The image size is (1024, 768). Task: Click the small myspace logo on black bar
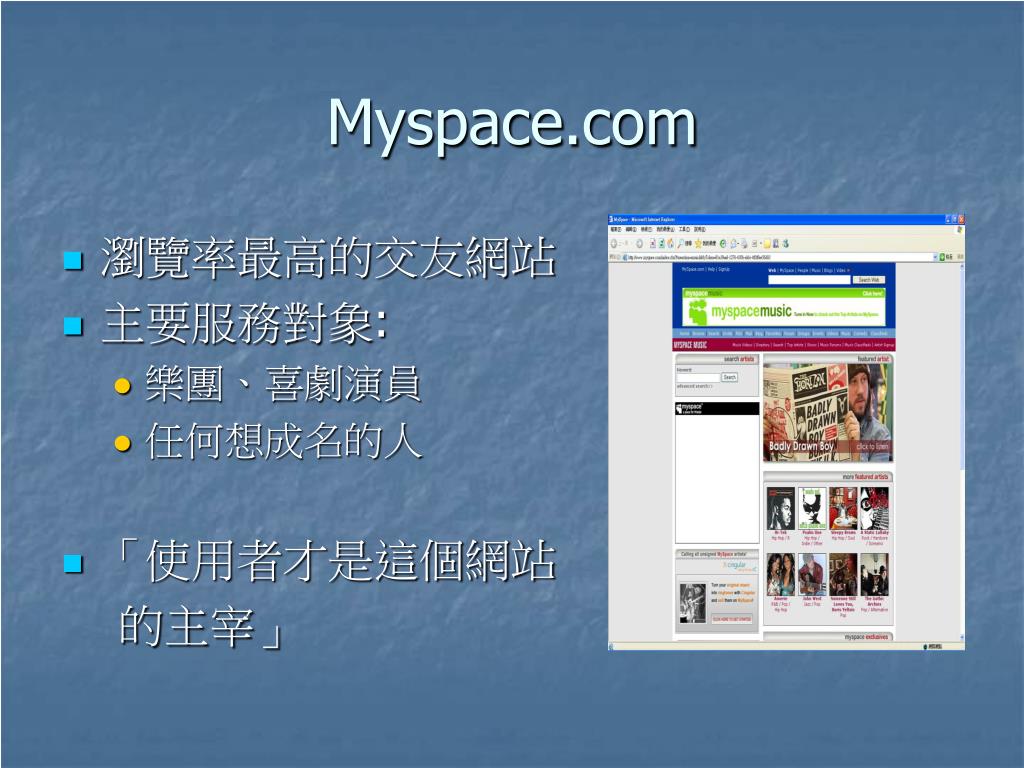point(689,408)
